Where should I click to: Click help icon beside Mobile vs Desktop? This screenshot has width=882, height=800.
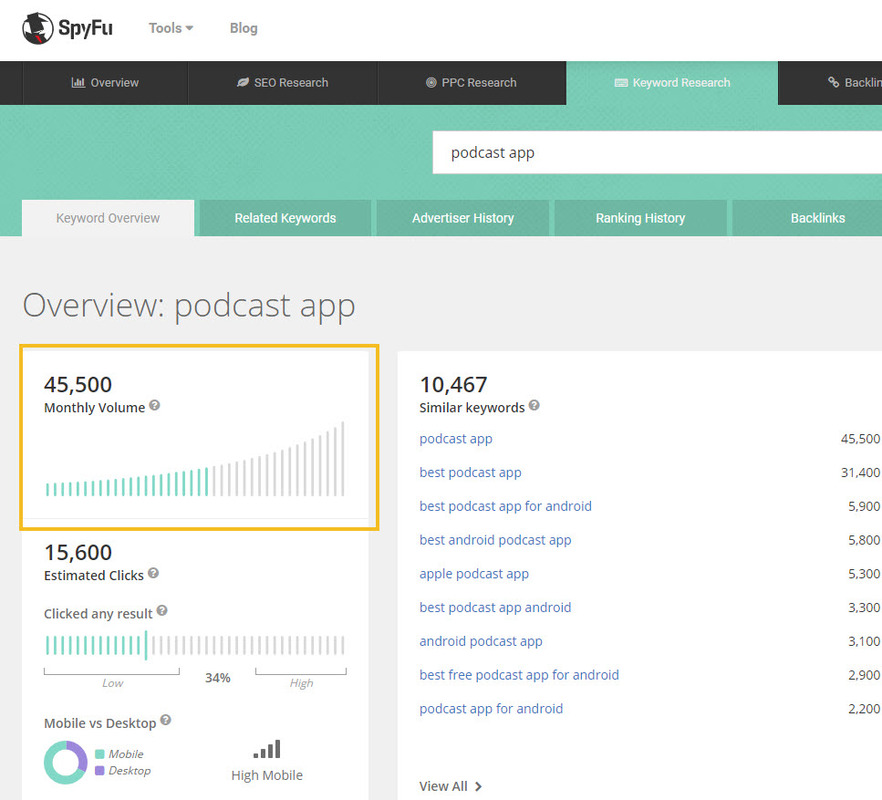[166, 721]
